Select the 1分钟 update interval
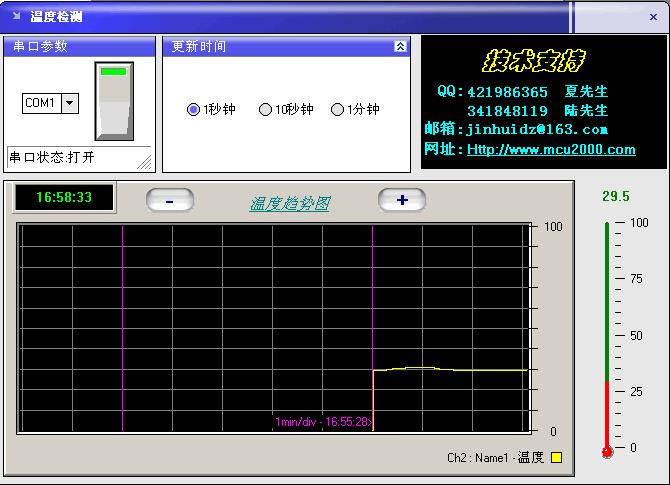Image resolution: width=670 pixels, height=485 pixels. click(355, 109)
